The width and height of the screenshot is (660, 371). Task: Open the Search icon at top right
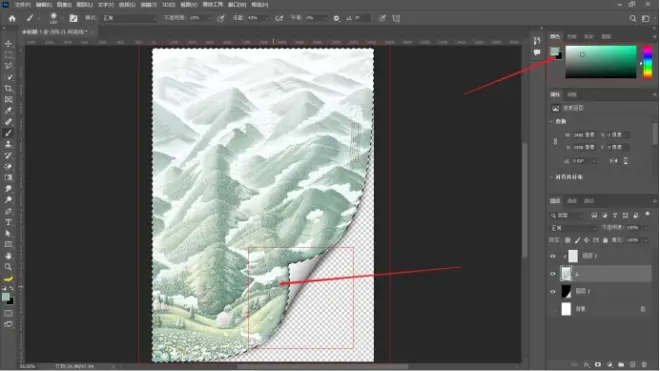click(x=633, y=19)
